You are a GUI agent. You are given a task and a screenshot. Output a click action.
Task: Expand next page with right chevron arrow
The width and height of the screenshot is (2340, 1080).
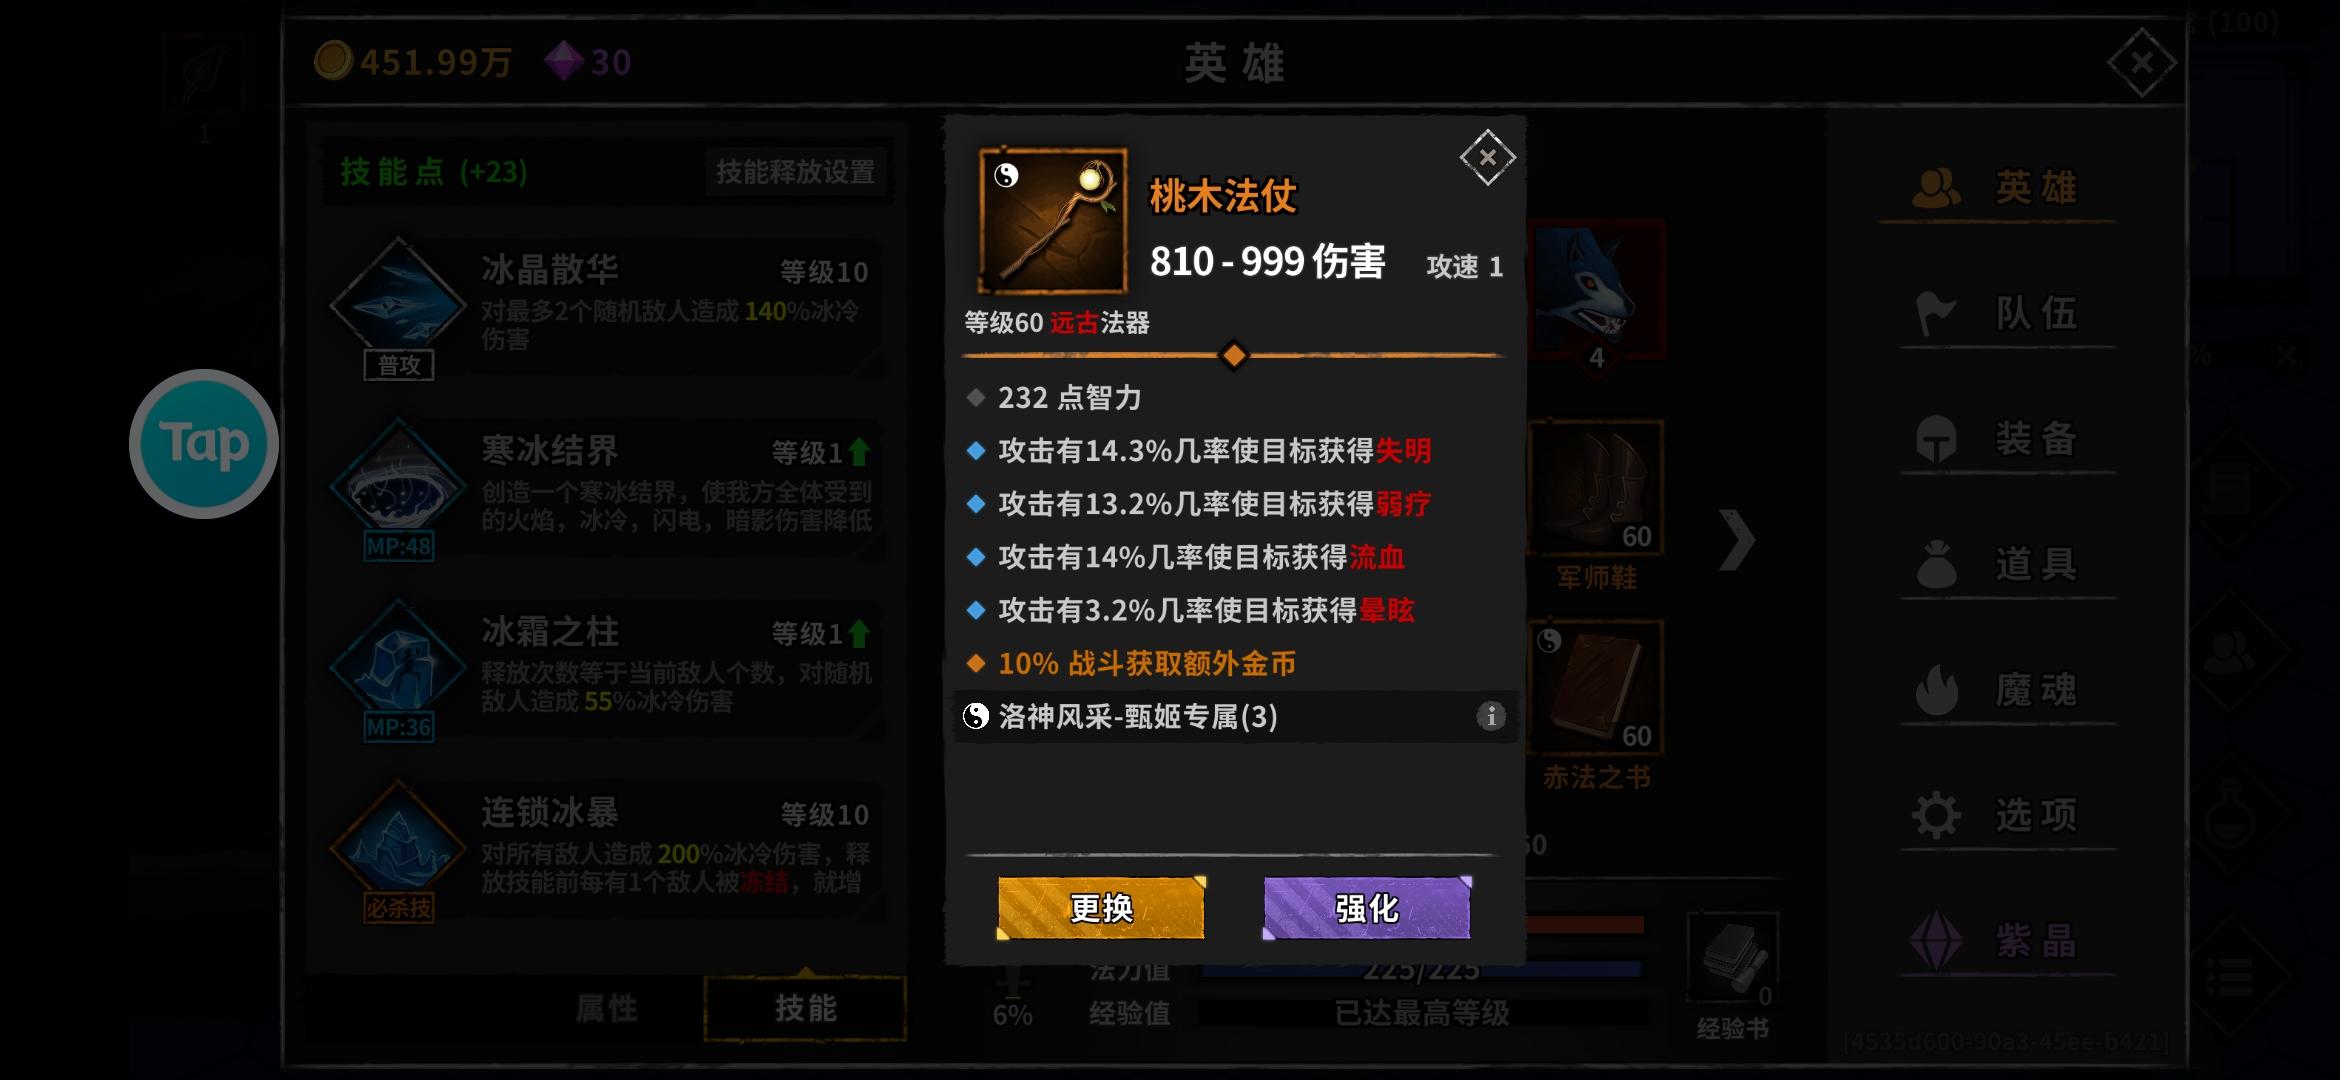(x=1737, y=540)
